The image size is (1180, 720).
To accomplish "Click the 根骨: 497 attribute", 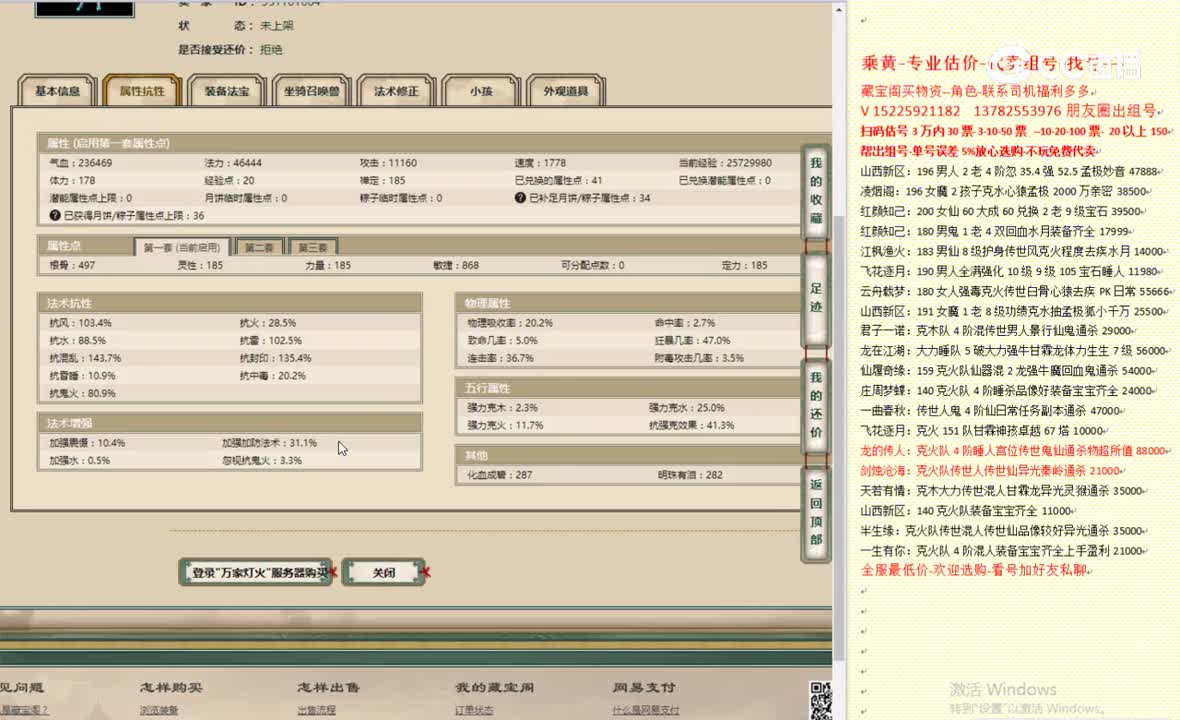I will [x=72, y=265].
